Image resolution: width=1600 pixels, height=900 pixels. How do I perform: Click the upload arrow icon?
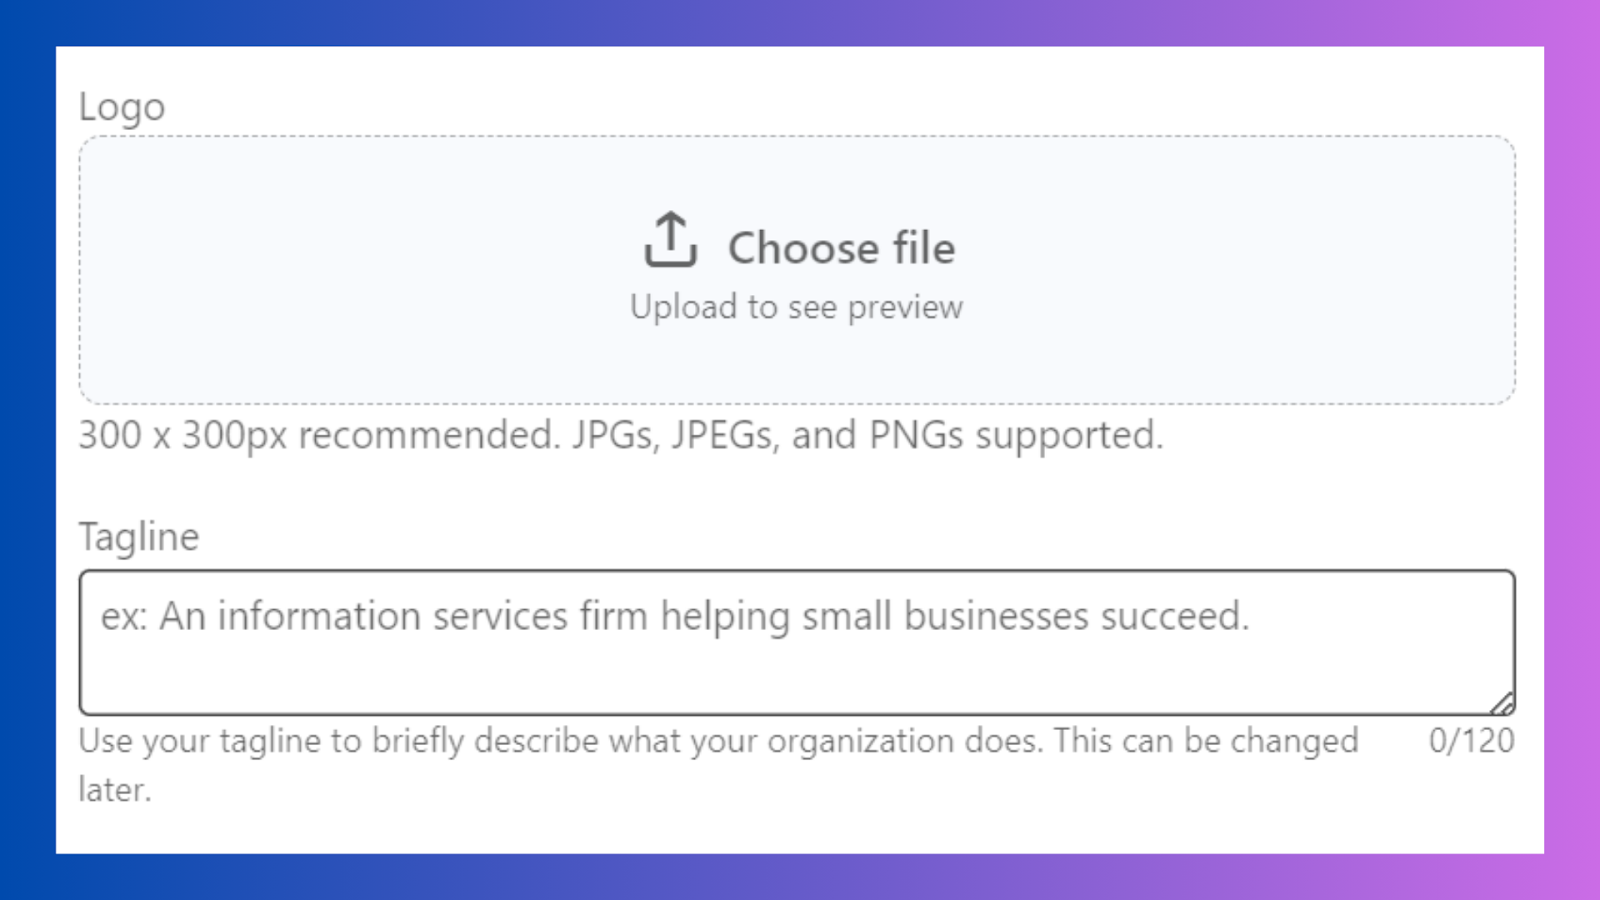pos(670,240)
